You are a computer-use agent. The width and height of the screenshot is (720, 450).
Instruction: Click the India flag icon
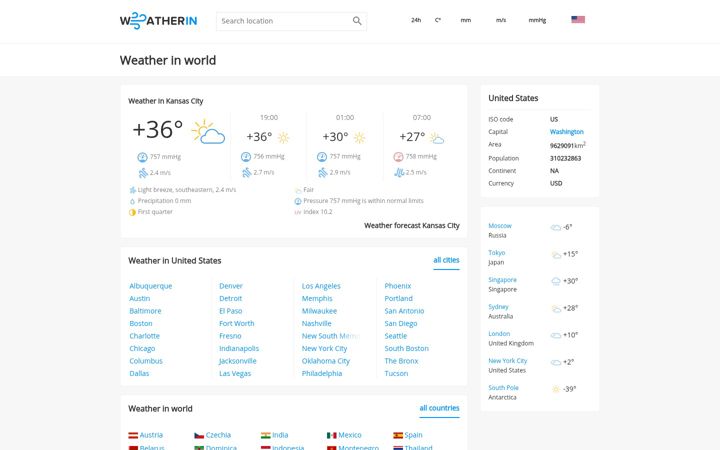point(265,435)
